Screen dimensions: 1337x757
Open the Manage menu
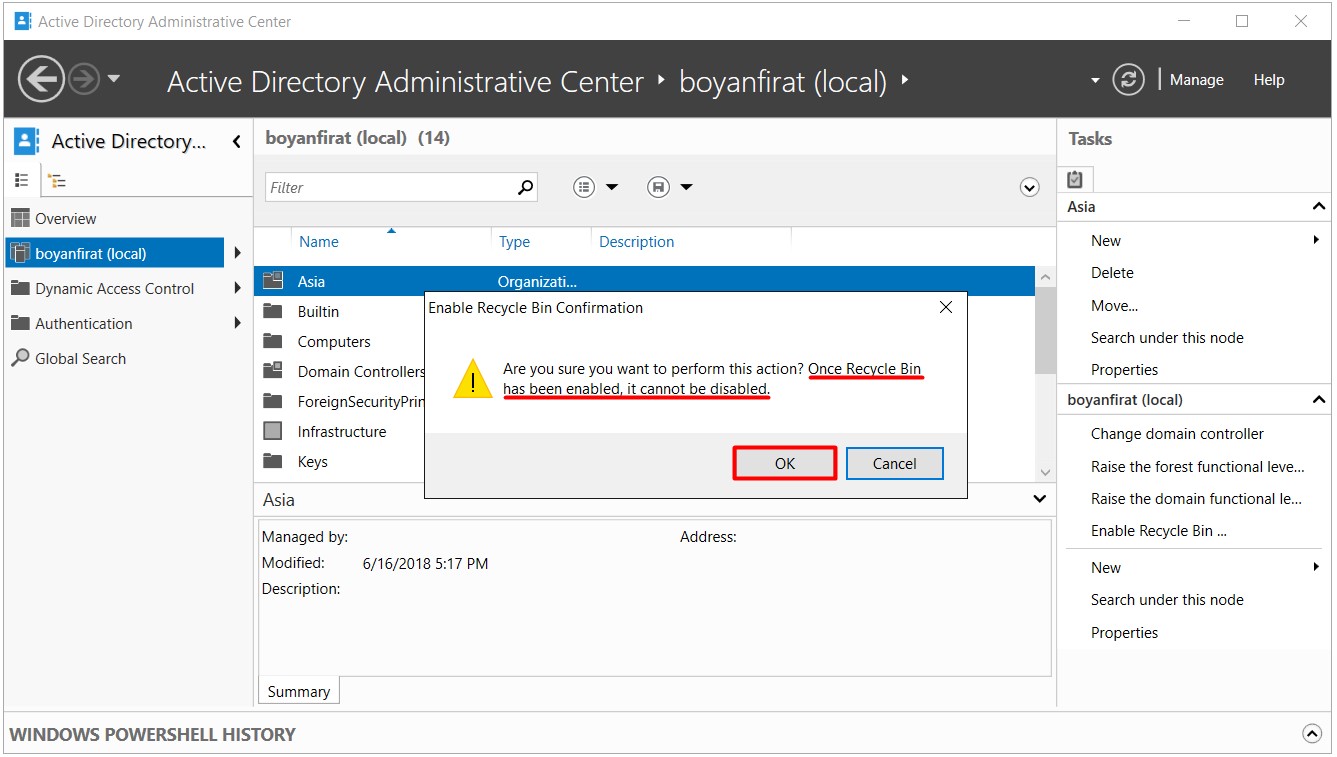point(1196,80)
